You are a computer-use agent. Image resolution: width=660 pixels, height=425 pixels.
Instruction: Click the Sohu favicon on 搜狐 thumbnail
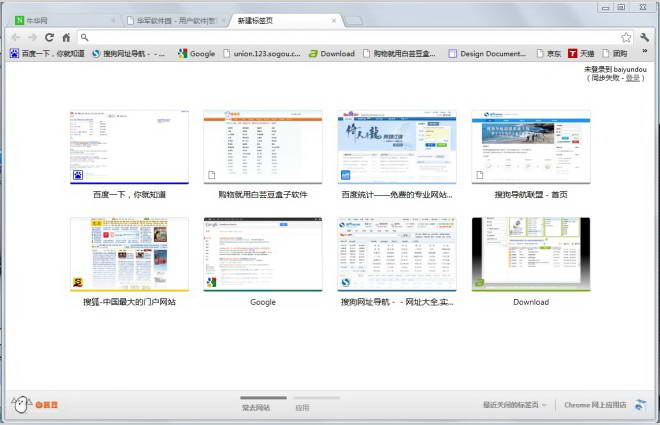pos(78,282)
